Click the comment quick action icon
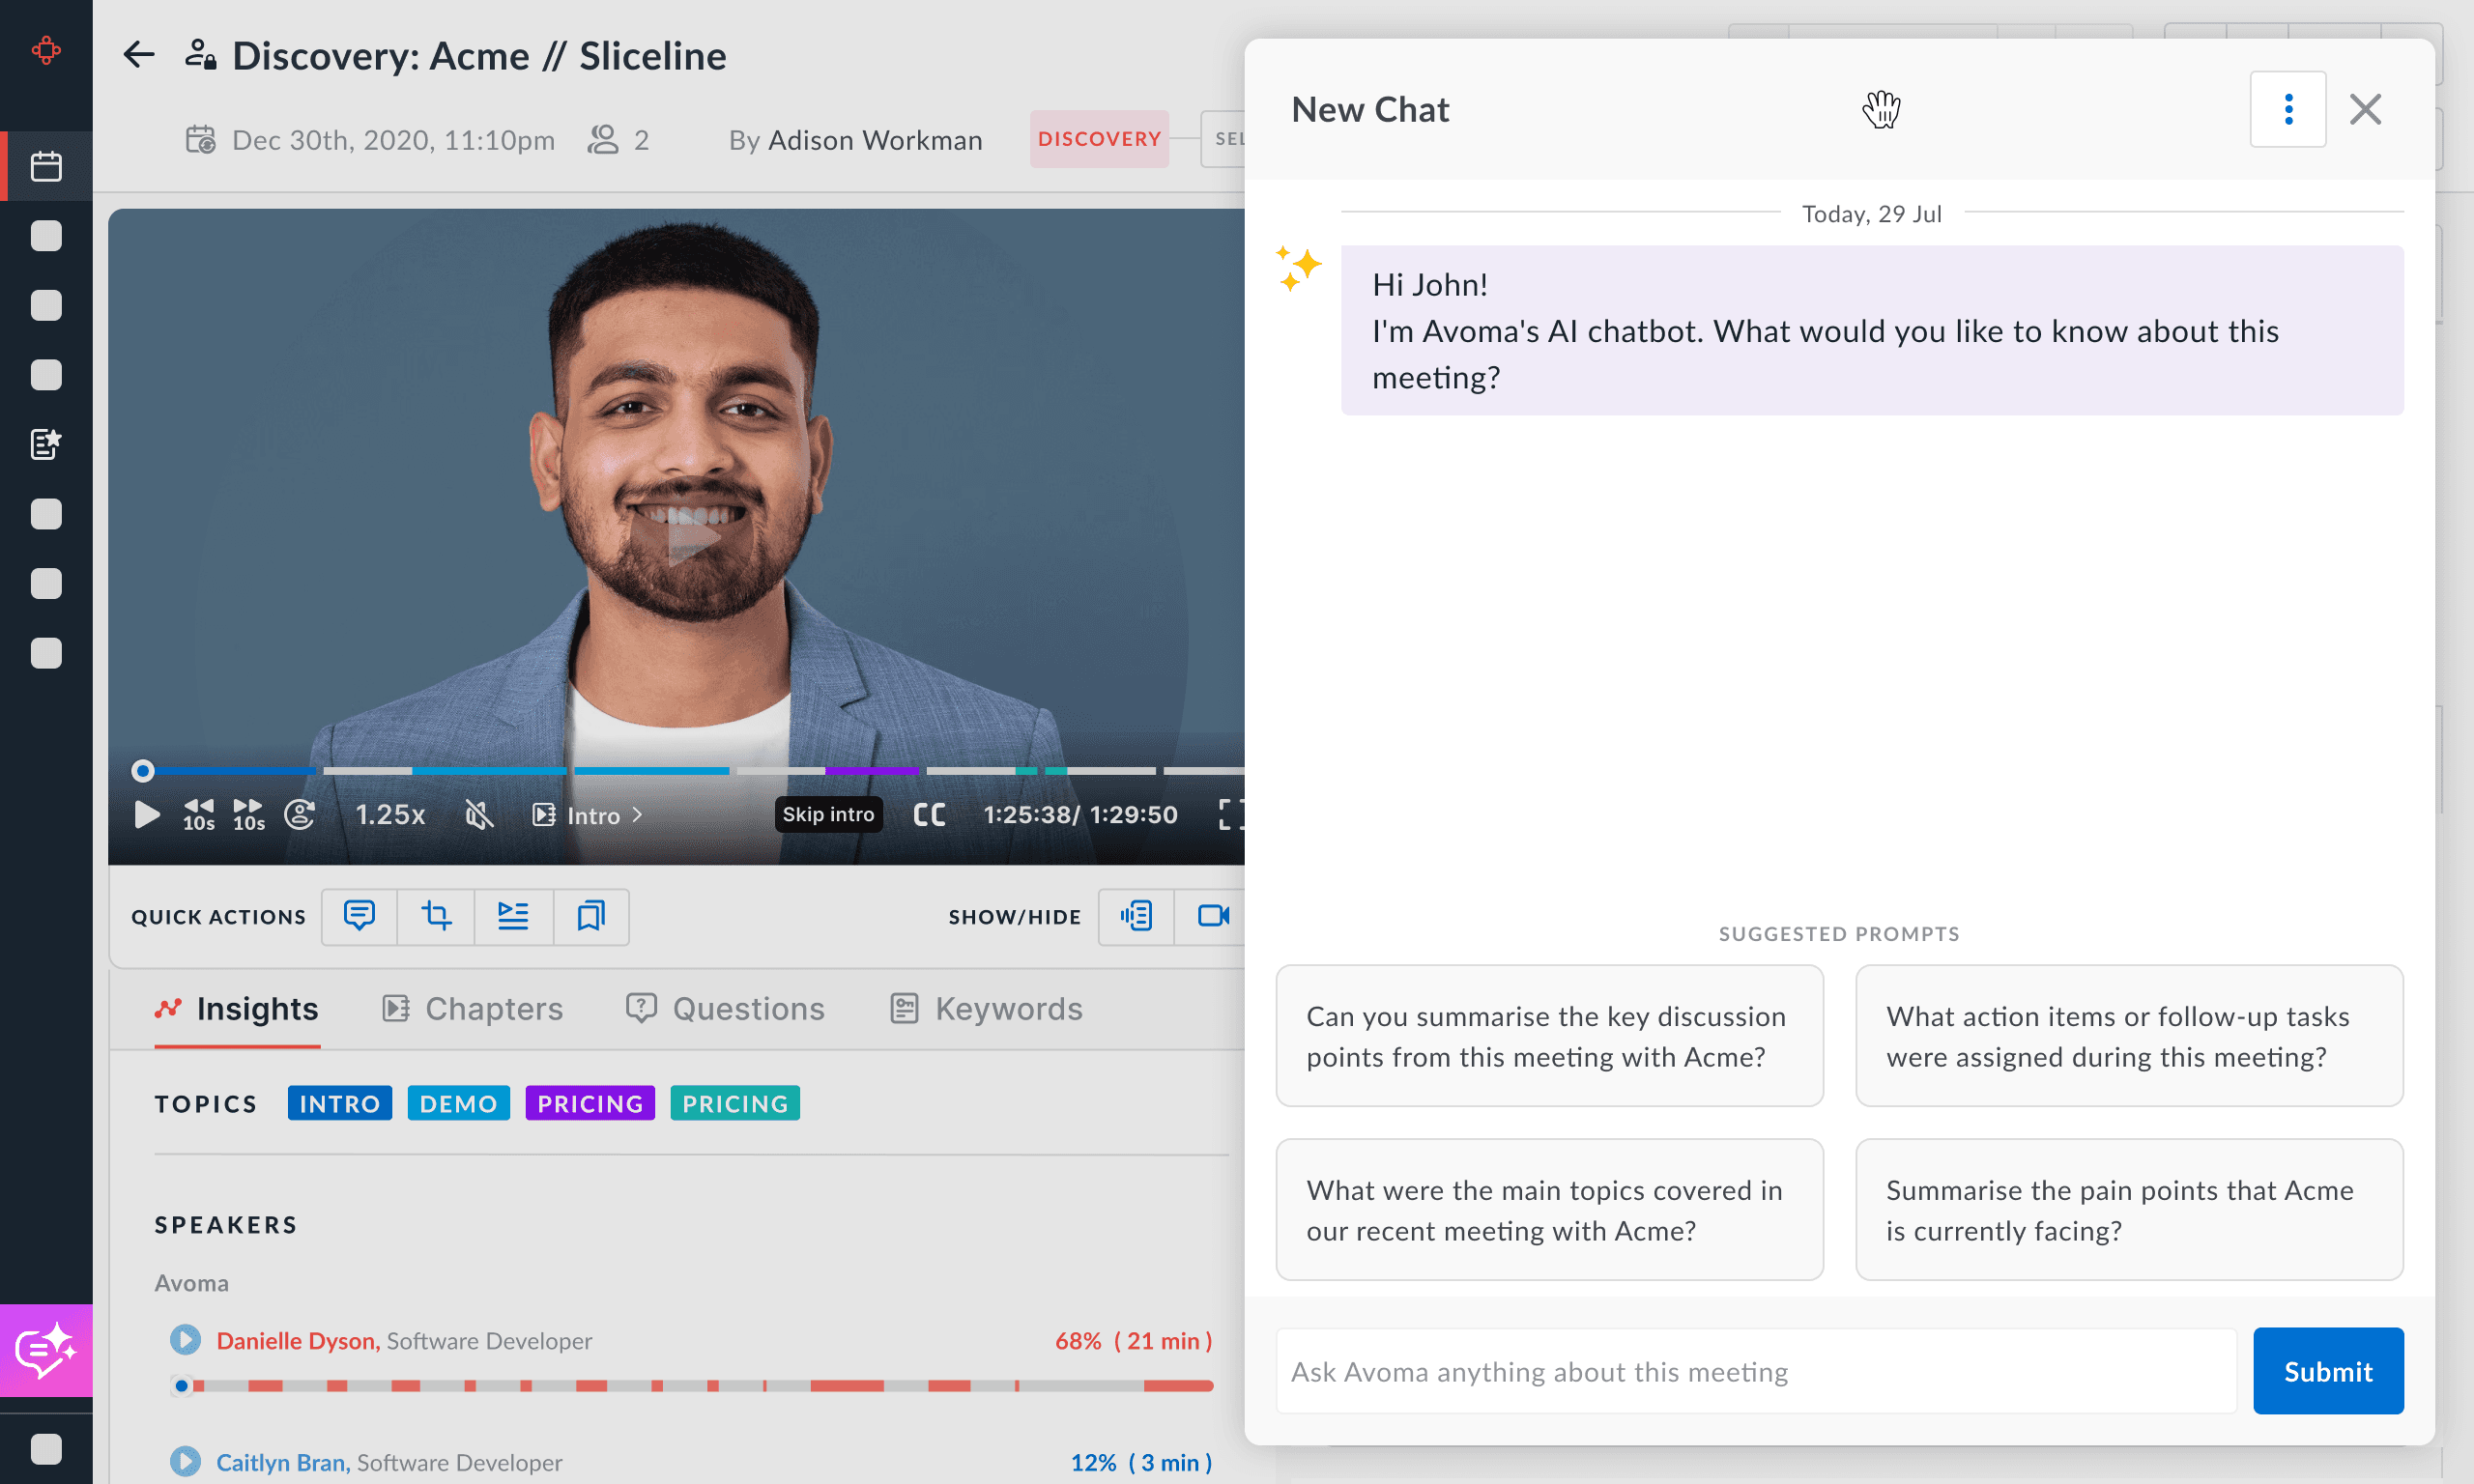The height and width of the screenshot is (1484, 2474). click(359, 916)
